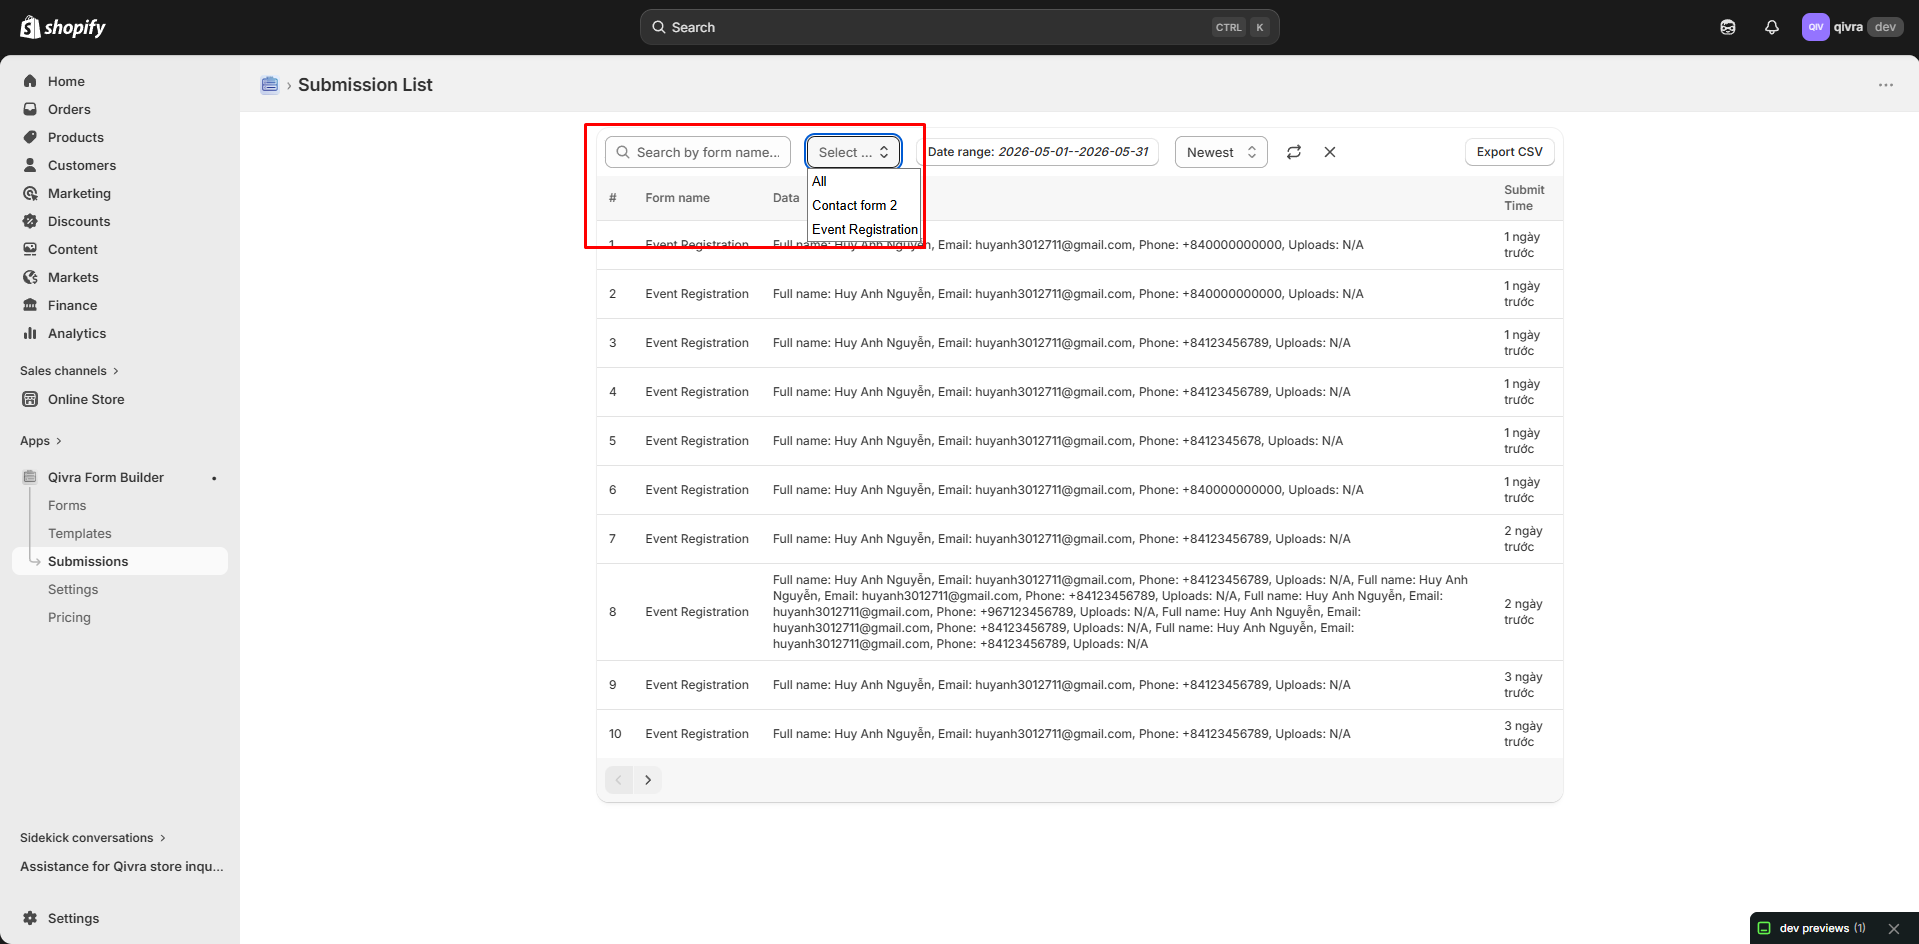
Task: Click Event Registration in row 2
Action: (x=697, y=294)
